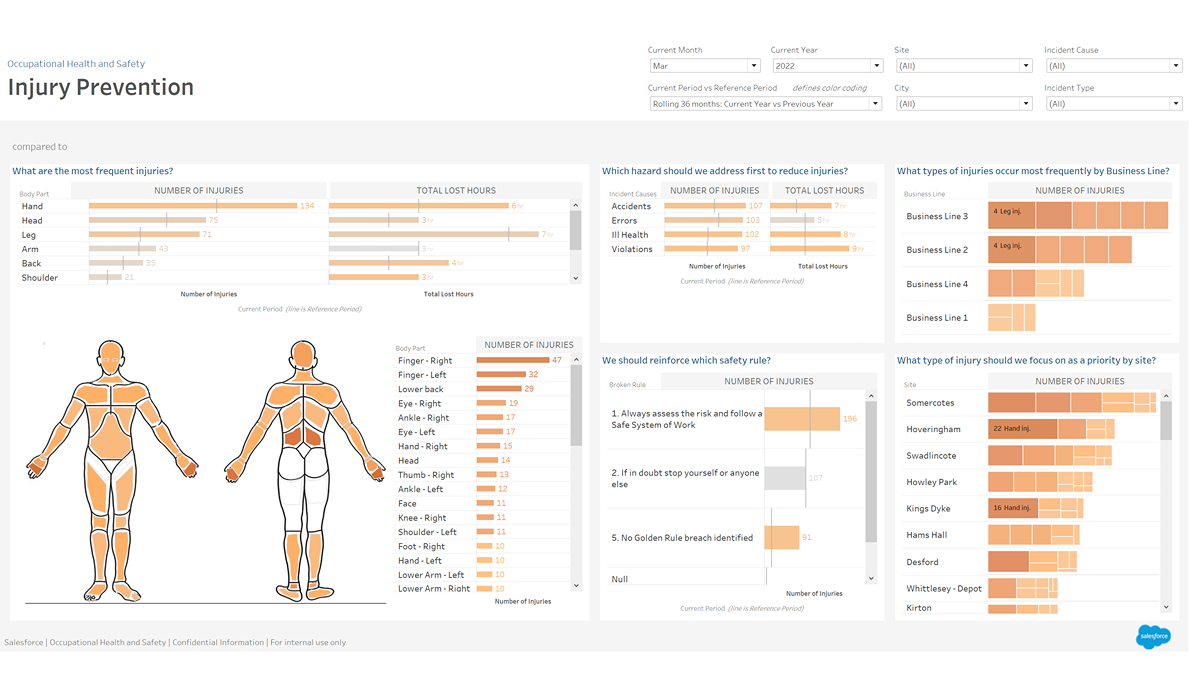1200x680 pixels.
Task: Select the Business Line 3 leg injury block
Action: click(1011, 216)
